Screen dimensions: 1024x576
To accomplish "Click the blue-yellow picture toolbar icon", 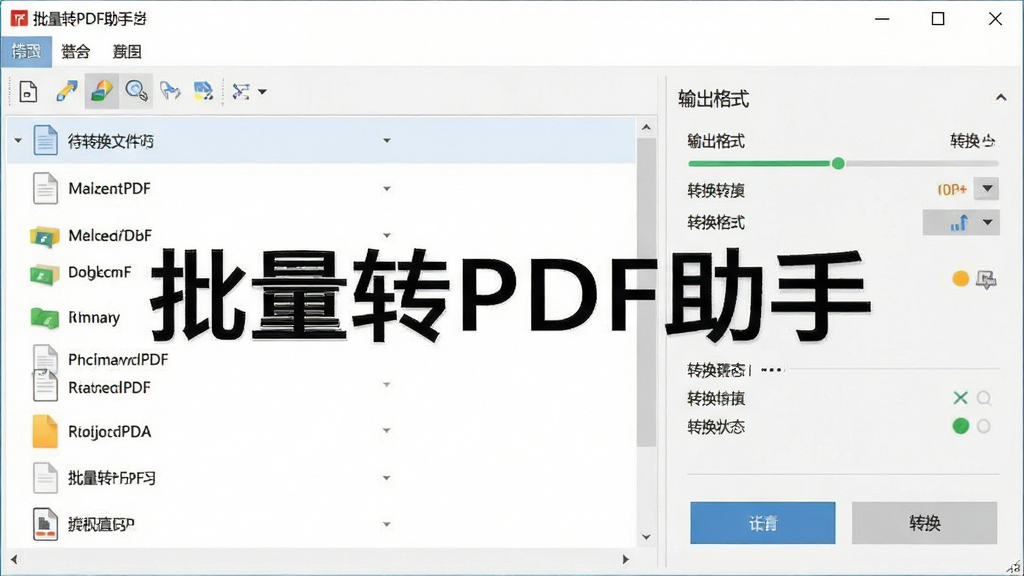I will tap(203, 91).
